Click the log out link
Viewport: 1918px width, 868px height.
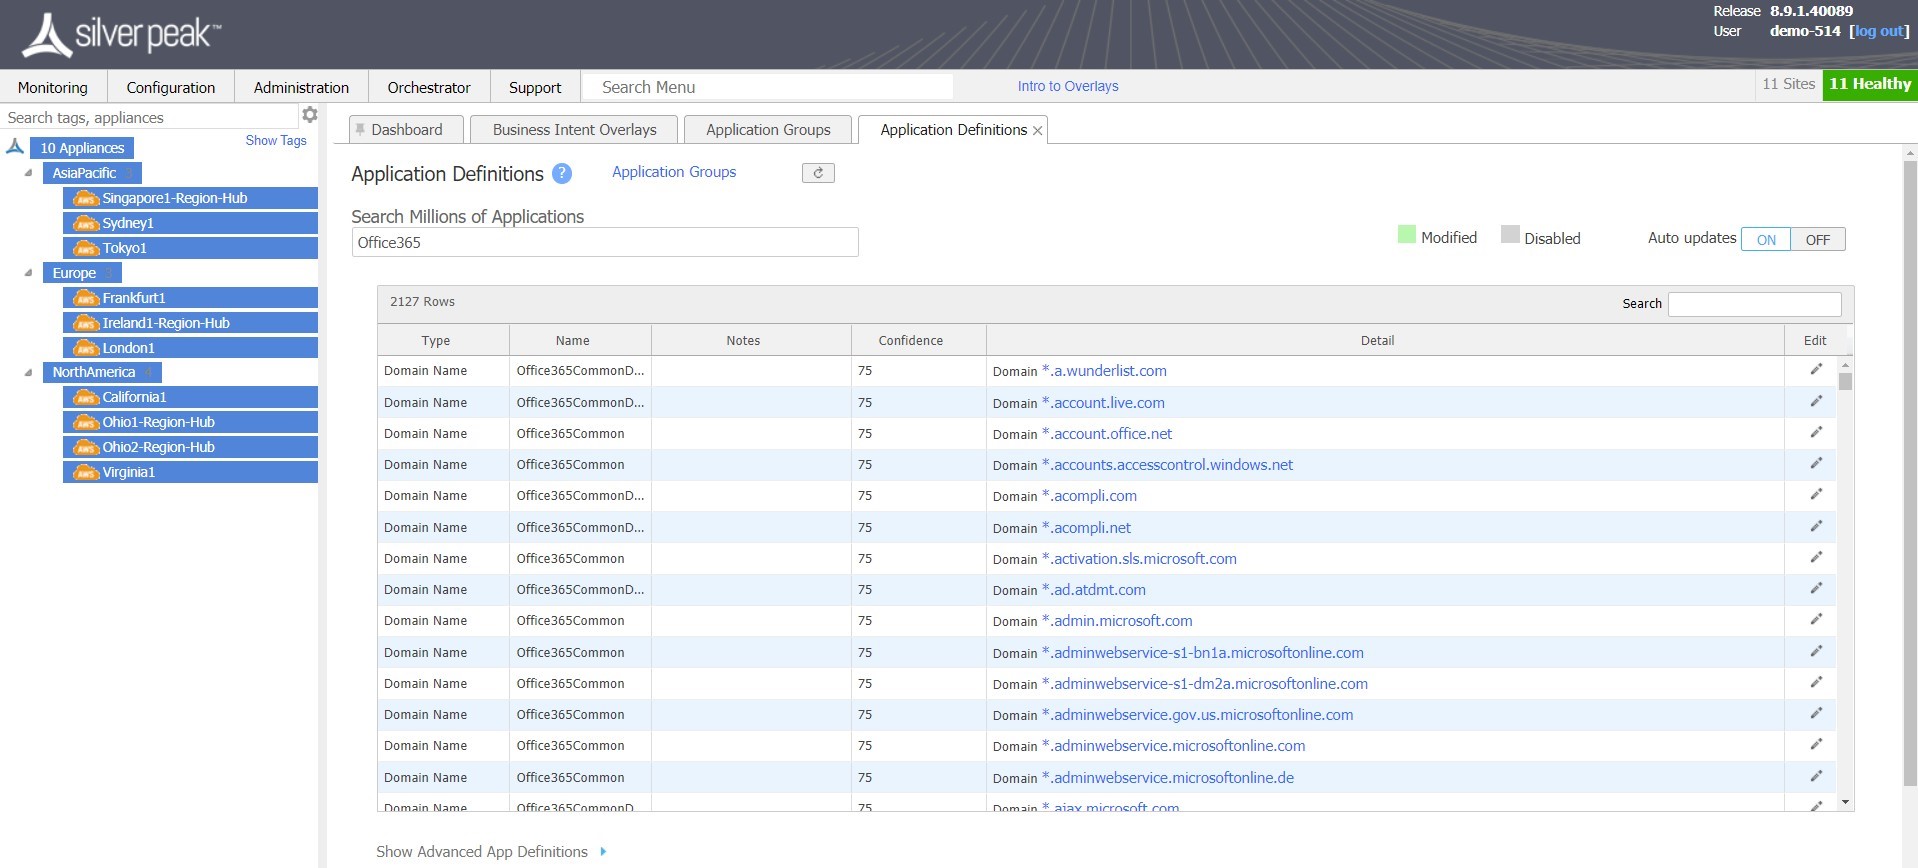[x=1879, y=31]
